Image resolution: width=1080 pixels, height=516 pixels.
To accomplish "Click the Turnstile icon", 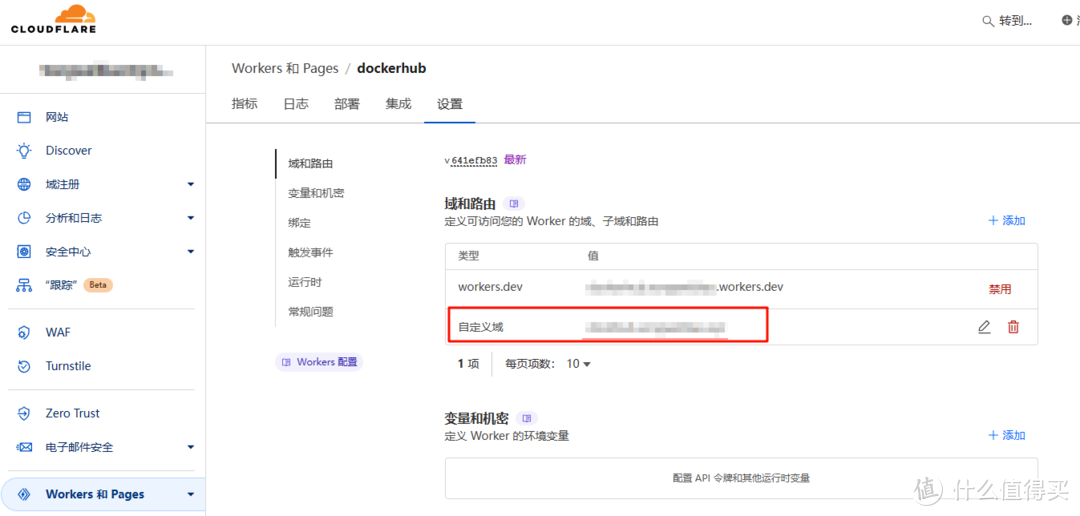I will click(24, 367).
